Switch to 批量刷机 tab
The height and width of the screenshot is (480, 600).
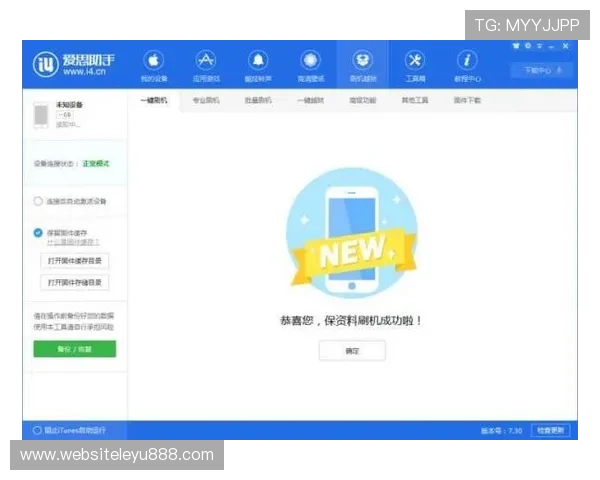[258, 100]
